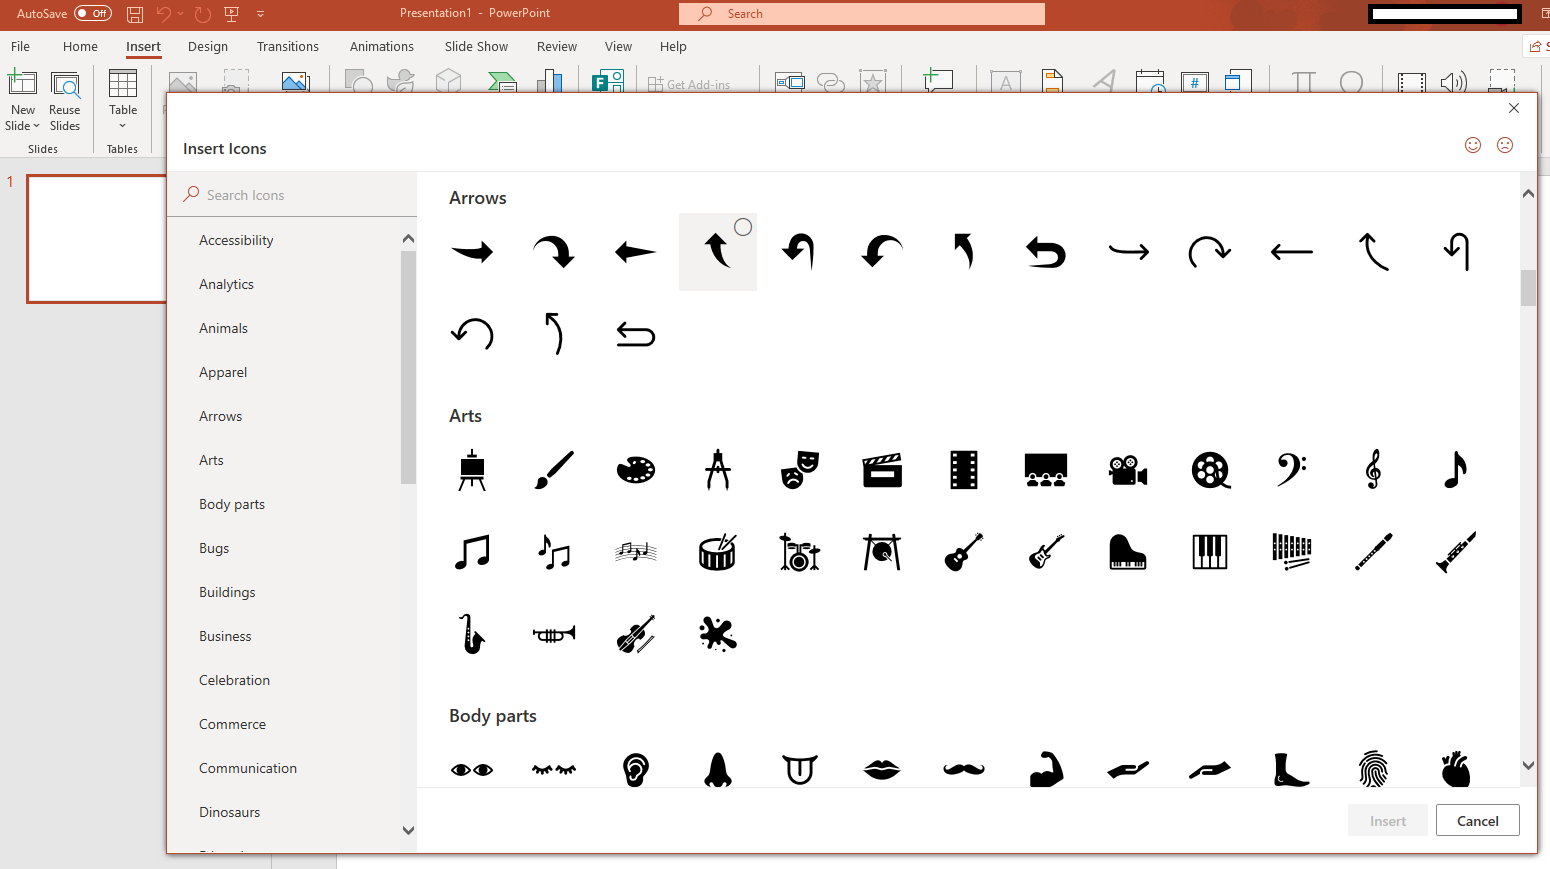Select the mustache icon

(964, 769)
